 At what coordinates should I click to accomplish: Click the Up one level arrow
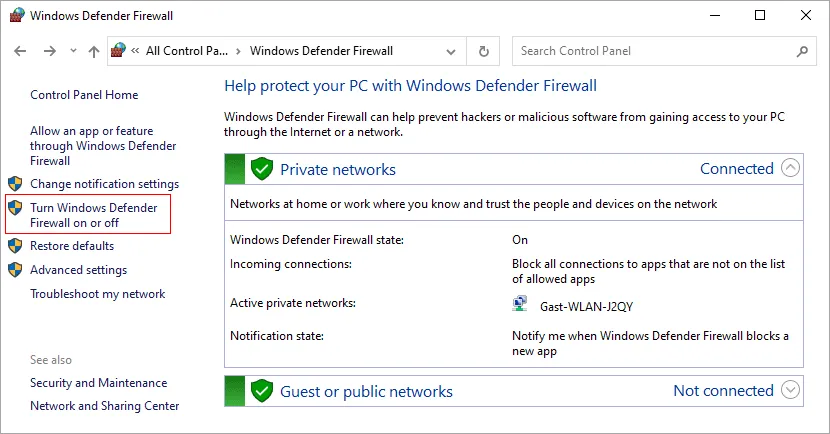[93, 51]
